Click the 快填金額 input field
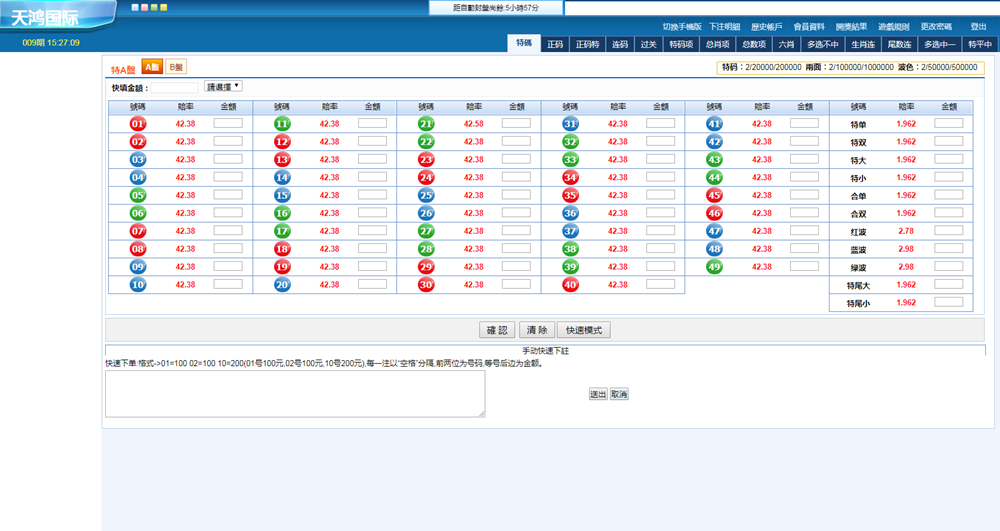Viewport: 1000px width, 531px height. 173,88
